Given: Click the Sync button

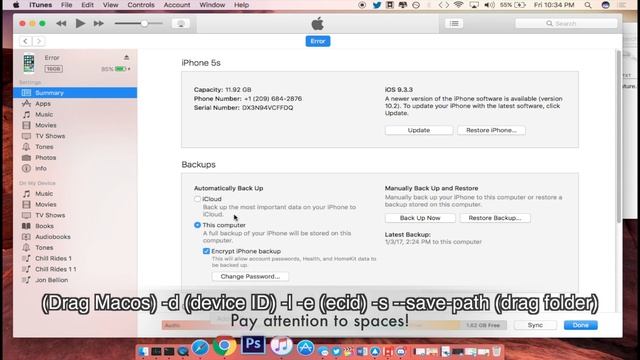Looking at the screenshot, I should (x=535, y=325).
